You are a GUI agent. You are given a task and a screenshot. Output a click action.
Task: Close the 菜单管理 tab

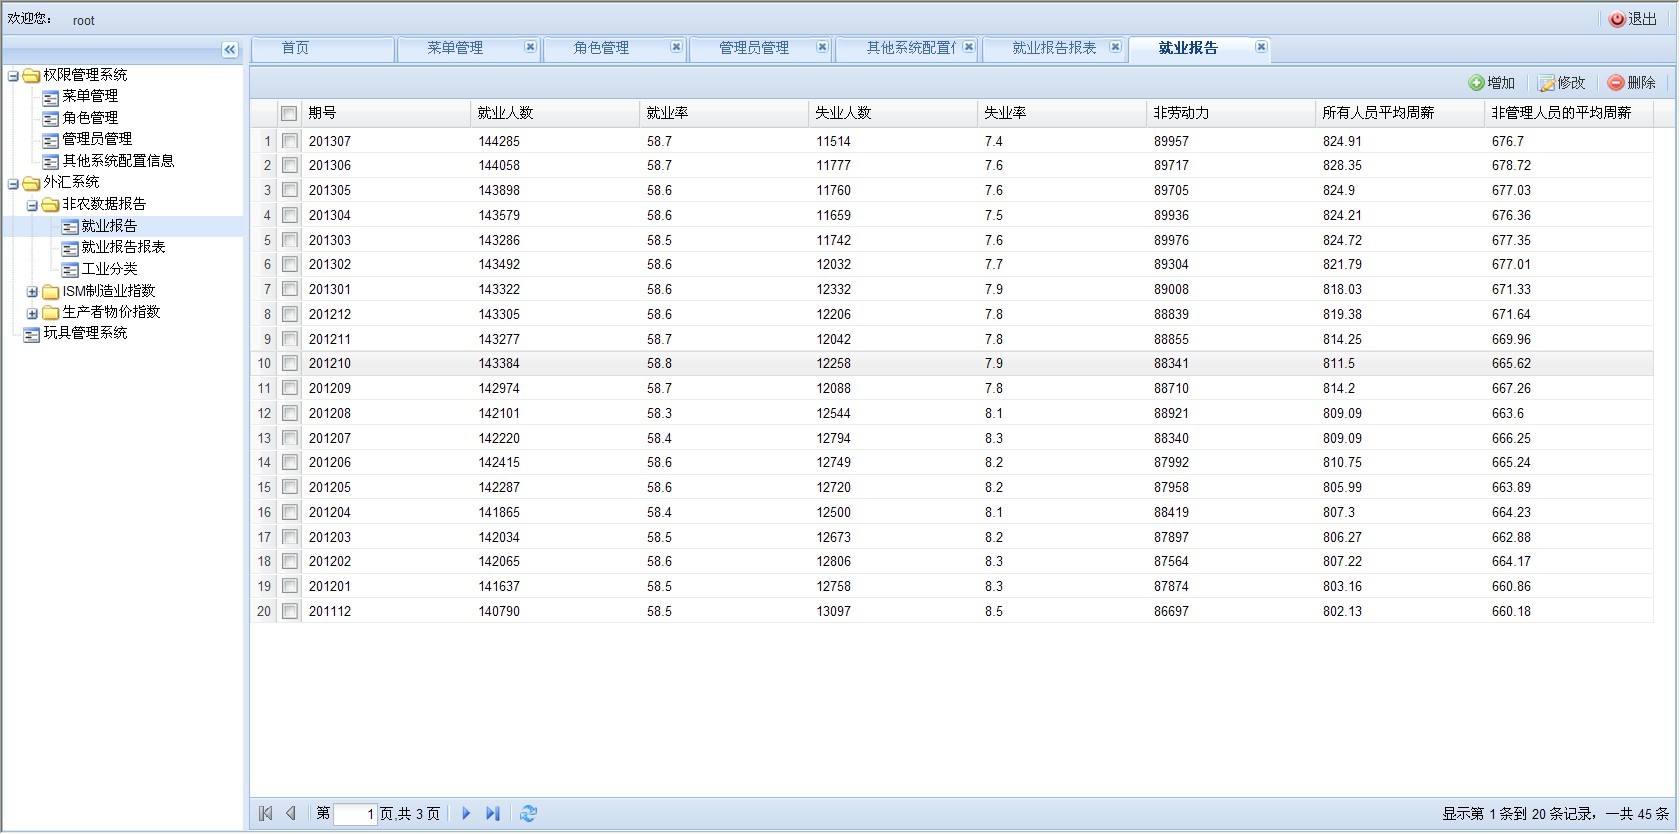tap(530, 47)
